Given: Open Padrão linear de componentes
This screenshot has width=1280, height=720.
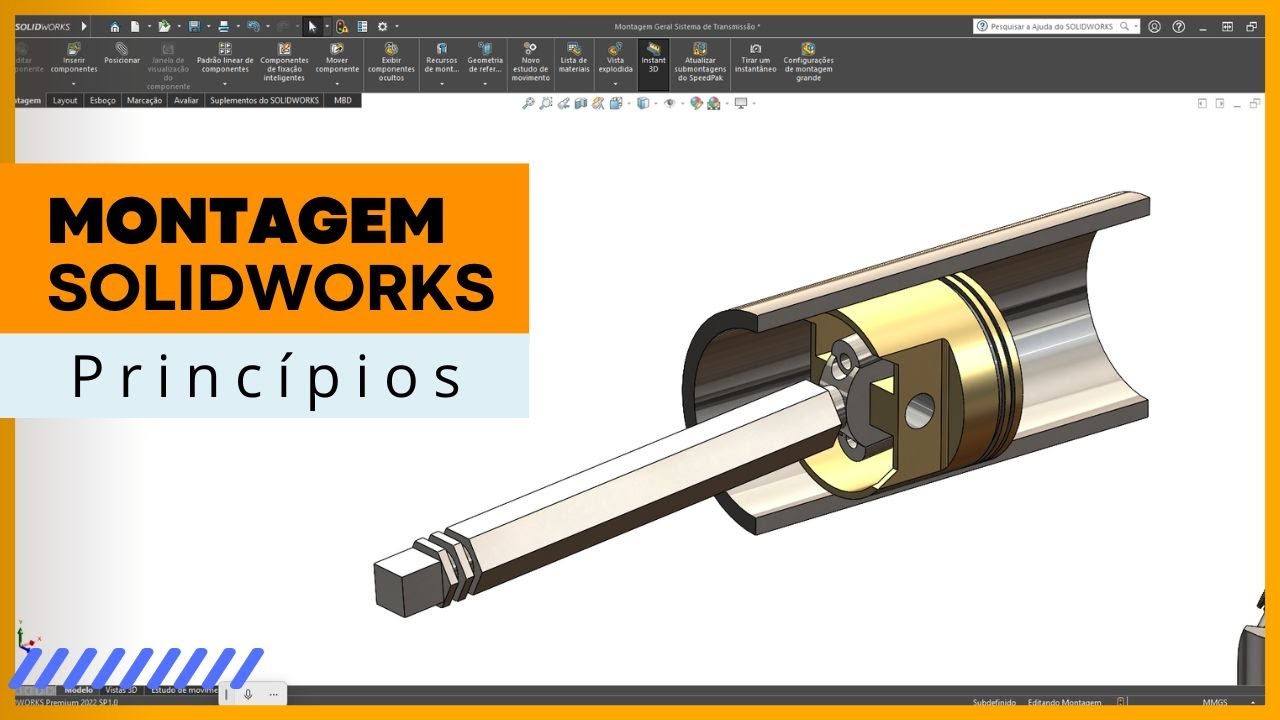Looking at the screenshot, I should 225,59.
